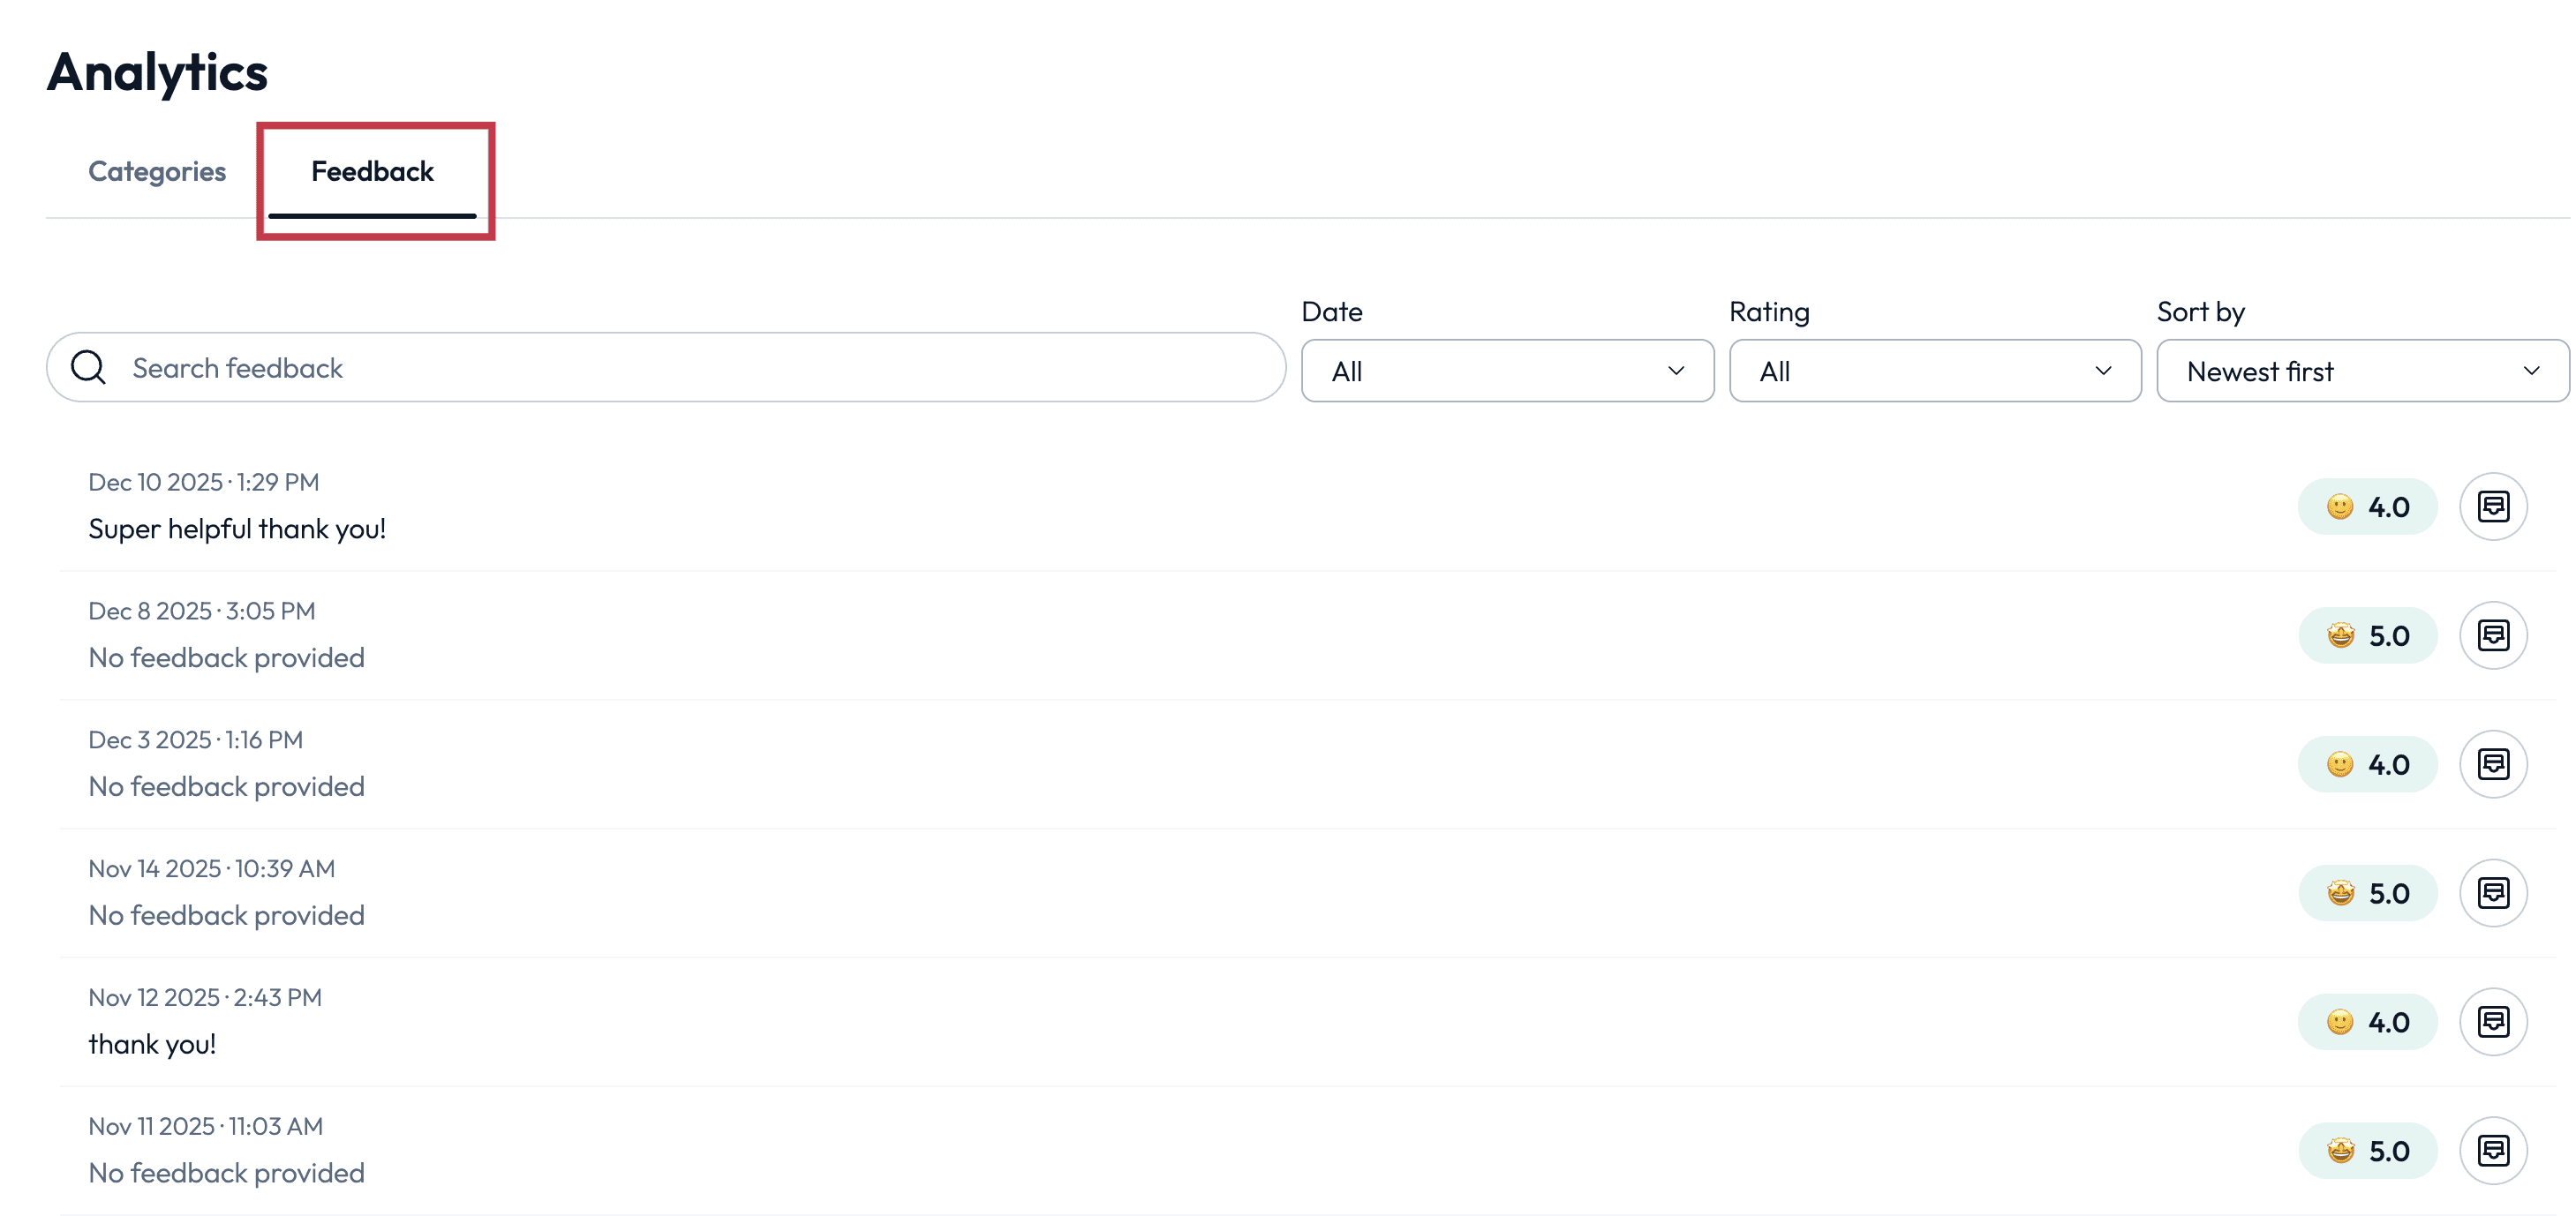Open the Sort by Newest first dropdown

[2363, 371]
